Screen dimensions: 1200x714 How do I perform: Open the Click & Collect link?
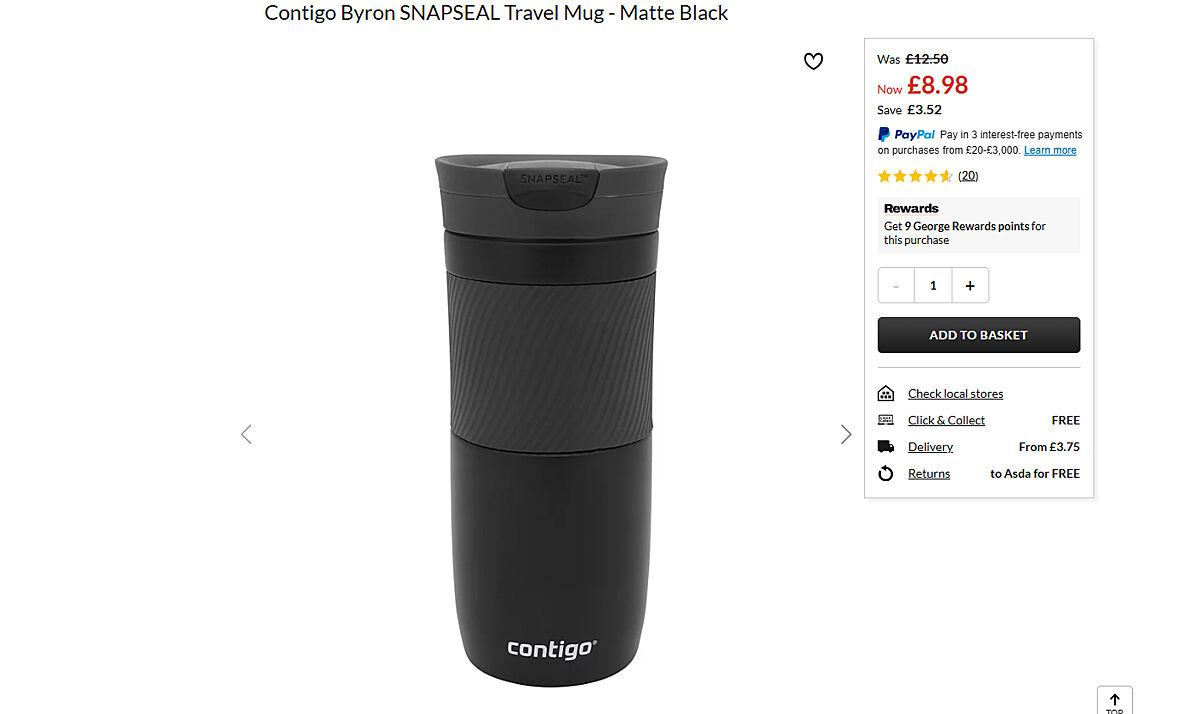[x=946, y=420]
